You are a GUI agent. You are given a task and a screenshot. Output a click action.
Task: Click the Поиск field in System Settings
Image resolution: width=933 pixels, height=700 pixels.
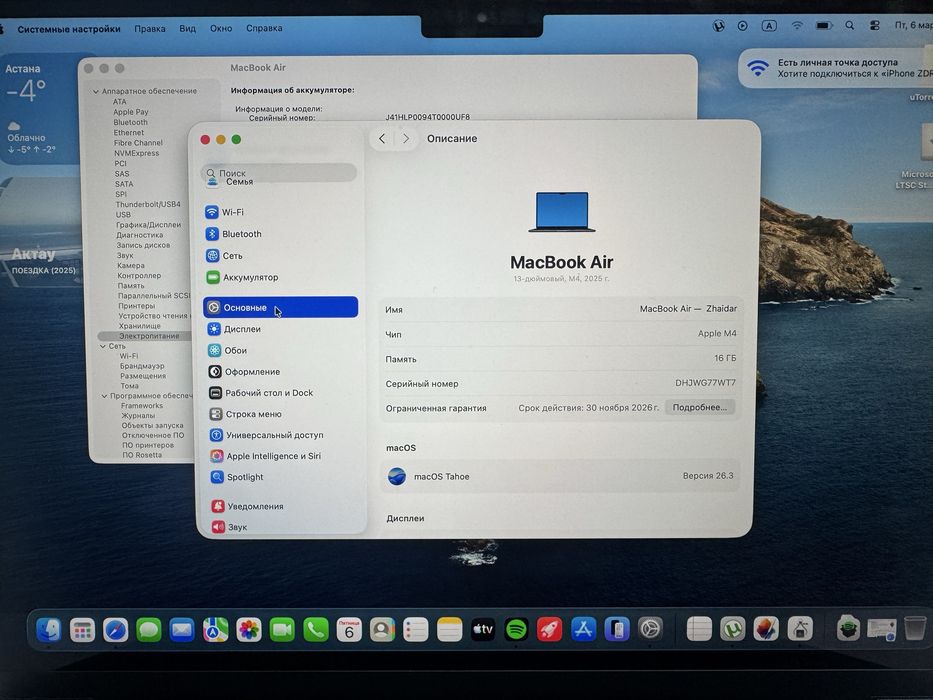pos(279,173)
